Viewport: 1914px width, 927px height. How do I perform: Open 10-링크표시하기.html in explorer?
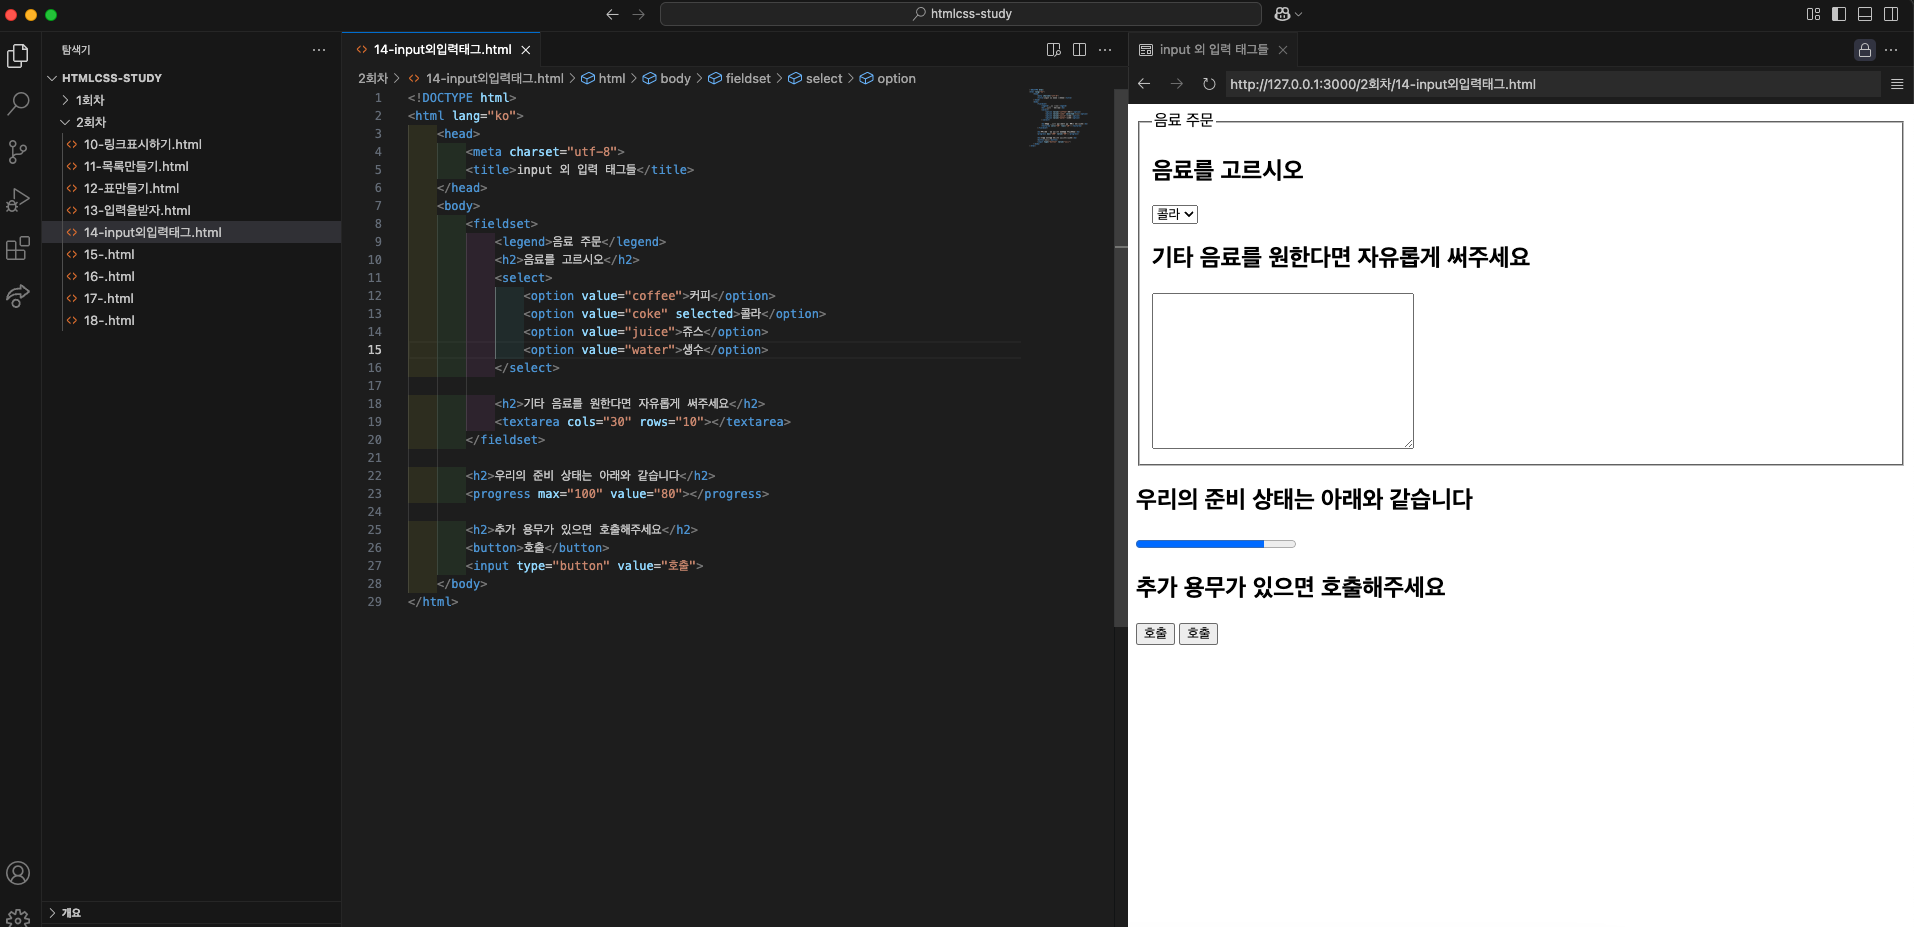pos(191,144)
